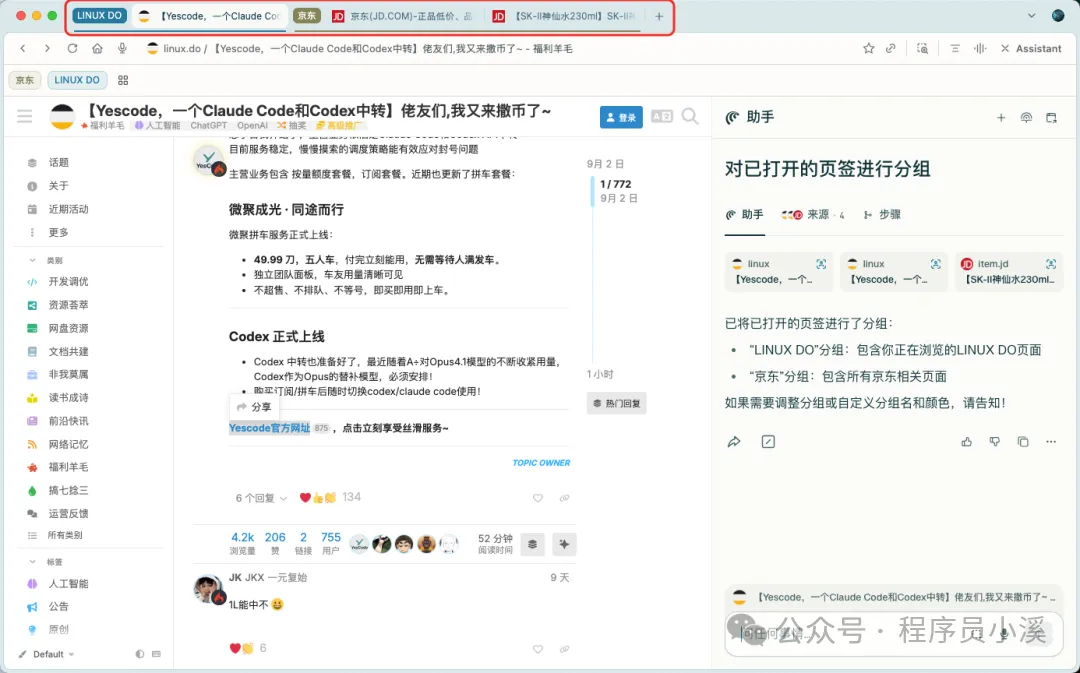Go back with the browser back arrow
This screenshot has width=1080, height=673.
coord(23,48)
